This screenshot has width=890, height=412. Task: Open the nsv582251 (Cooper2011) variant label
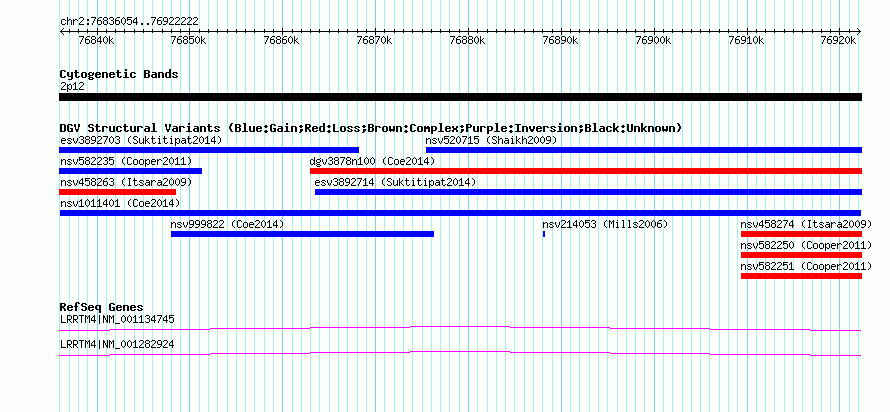[x=806, y=266]
